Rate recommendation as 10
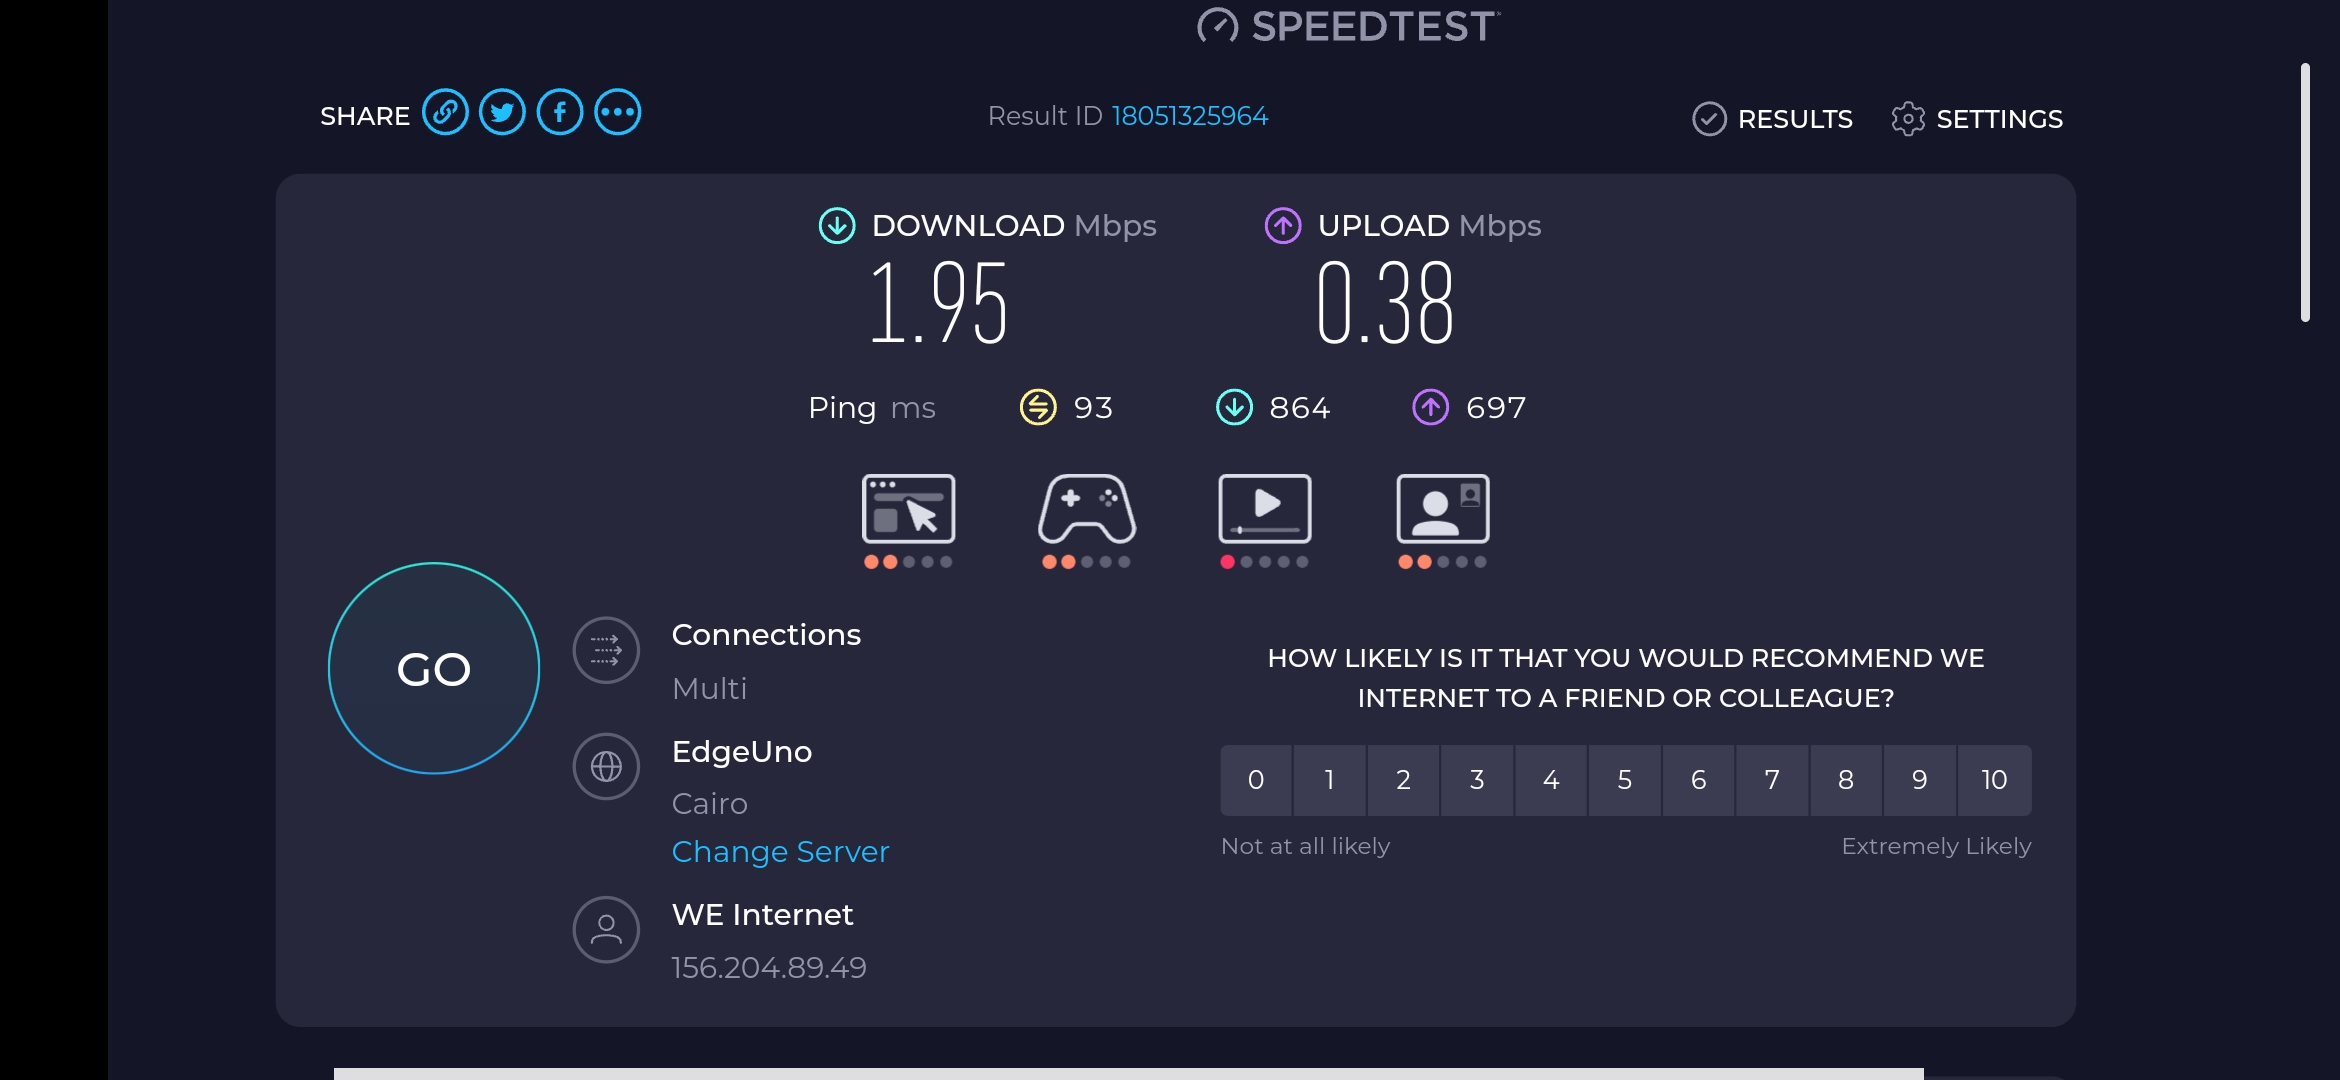Screen dimensions: 2340x1080 1995,780
